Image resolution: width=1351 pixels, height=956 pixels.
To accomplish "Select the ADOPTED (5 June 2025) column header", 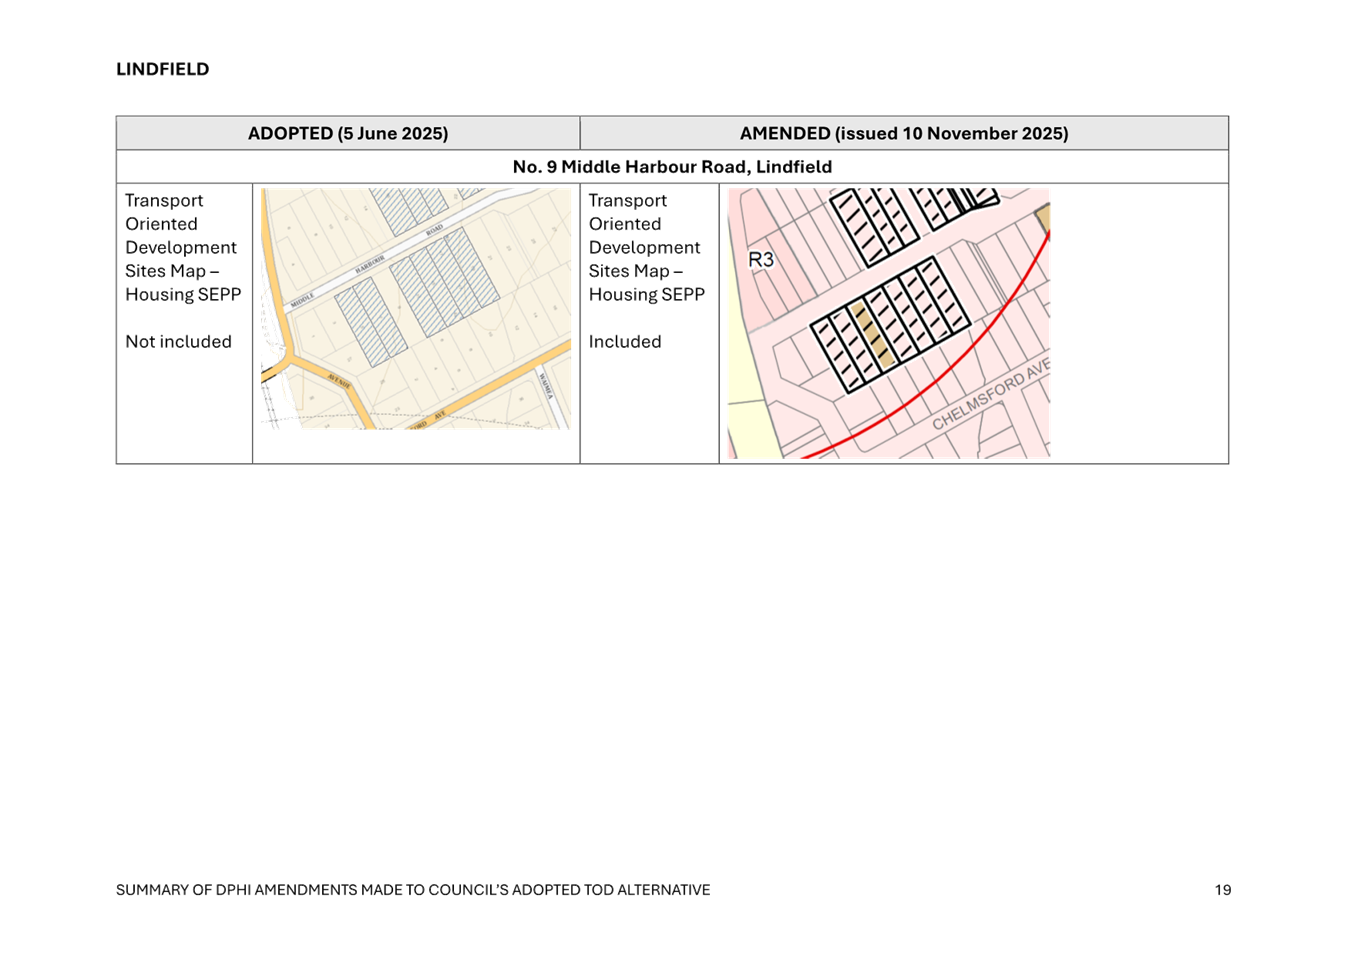I will coord(348,134).
